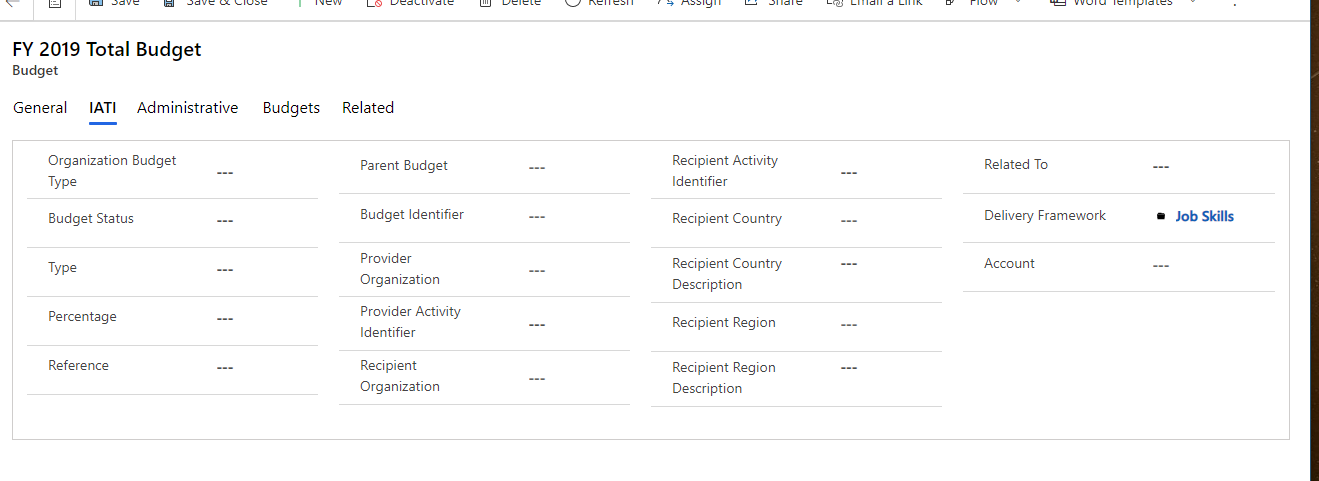
Task: Open the Job Skills delivery framework link
Action: click(1204, 216)
